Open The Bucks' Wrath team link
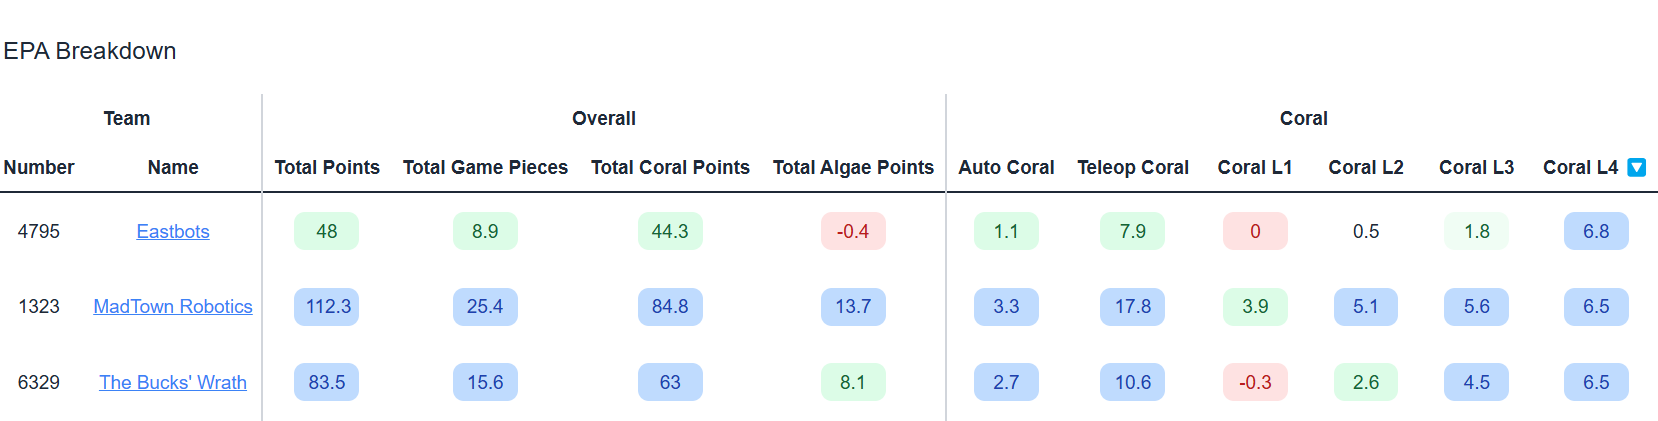 point(173,382)
